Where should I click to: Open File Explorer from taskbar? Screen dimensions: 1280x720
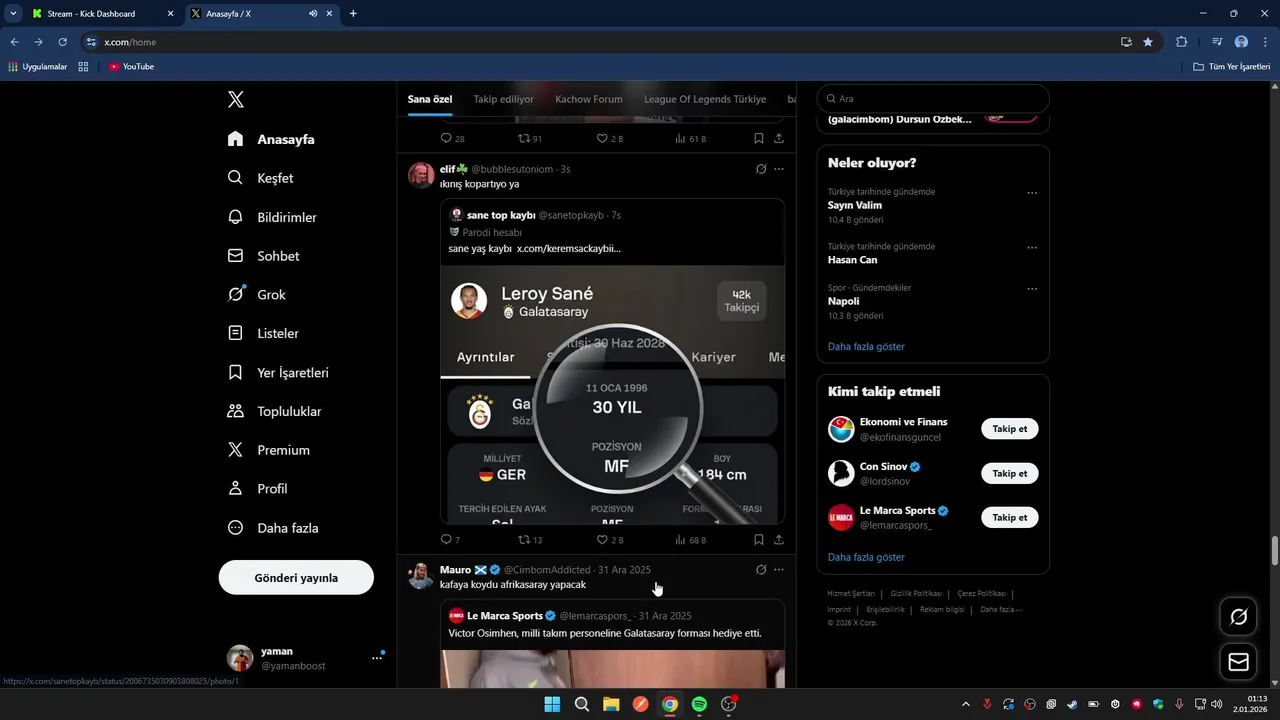click(x=611, y=704)
